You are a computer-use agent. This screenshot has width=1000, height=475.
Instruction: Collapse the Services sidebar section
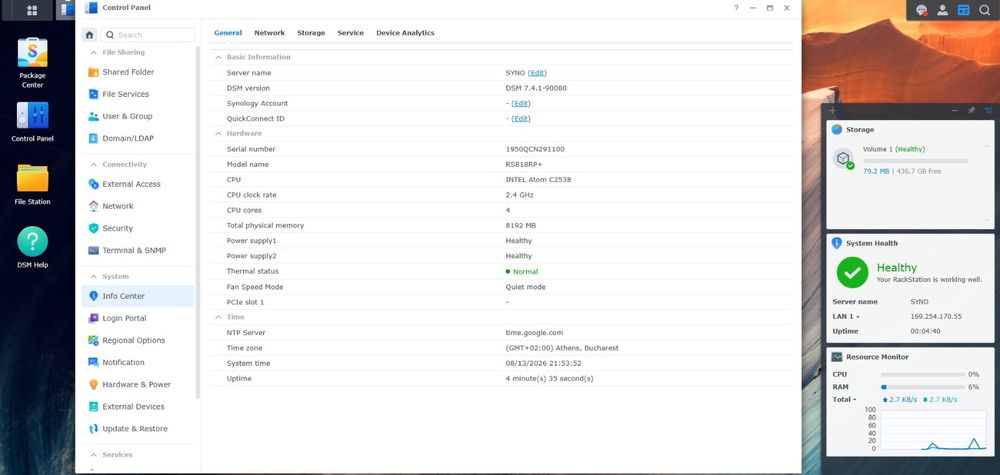(x=94, y=455)
